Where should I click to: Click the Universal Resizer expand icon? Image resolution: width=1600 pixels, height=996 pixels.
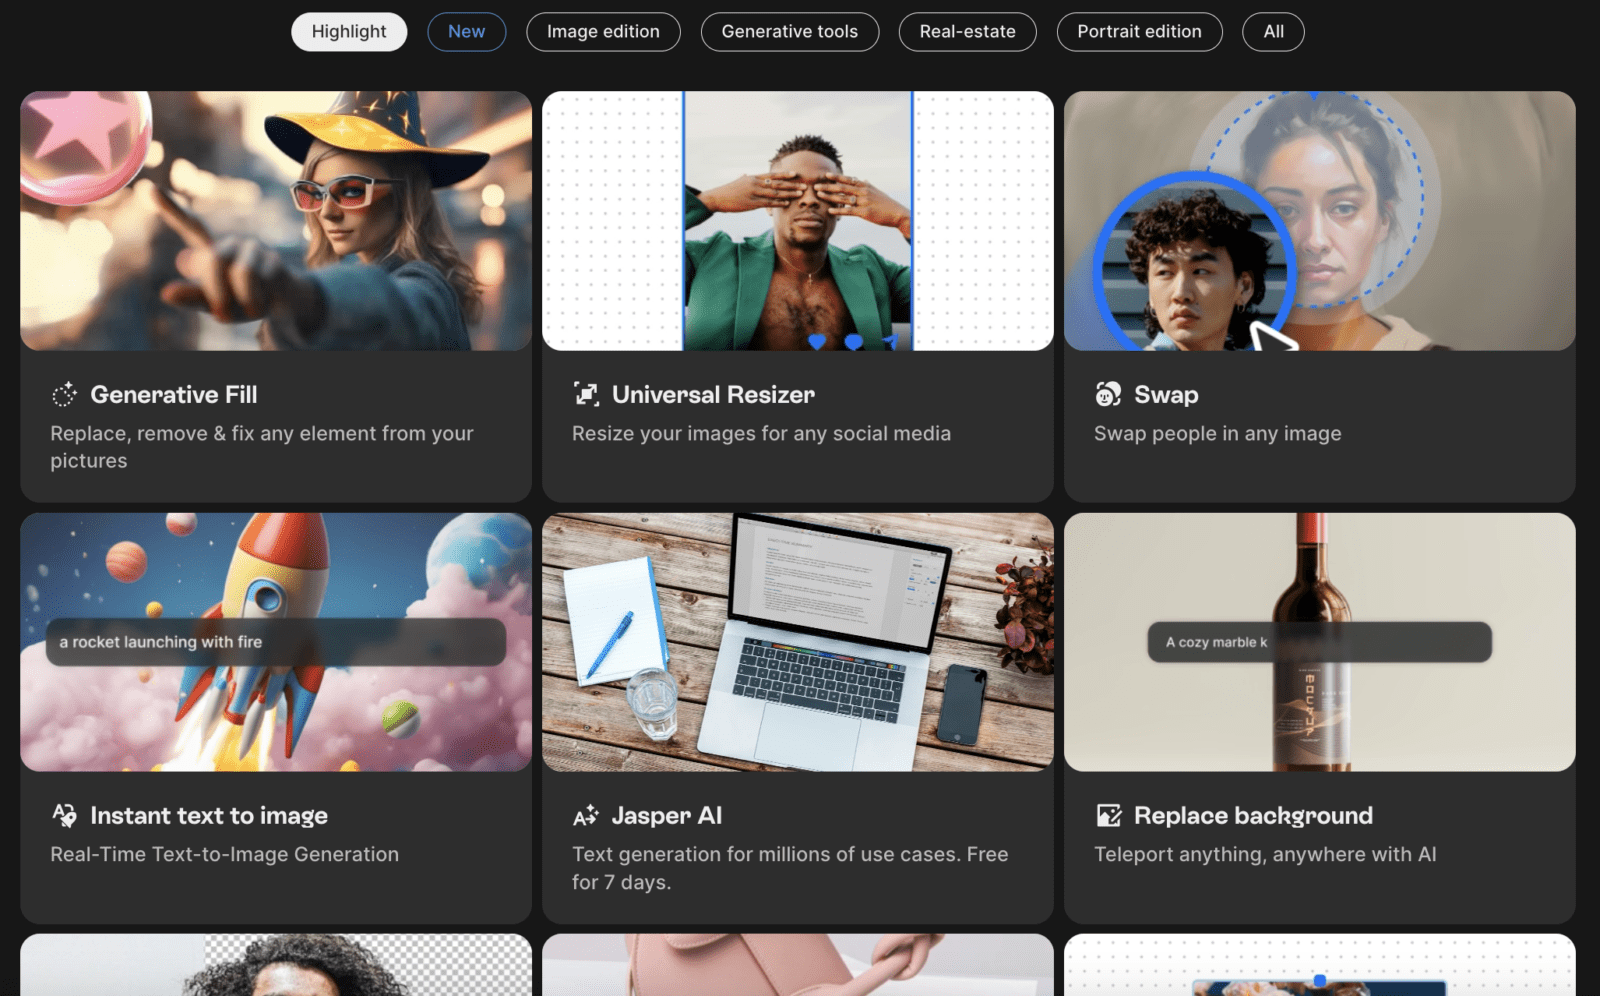click(x=587, y=394)
